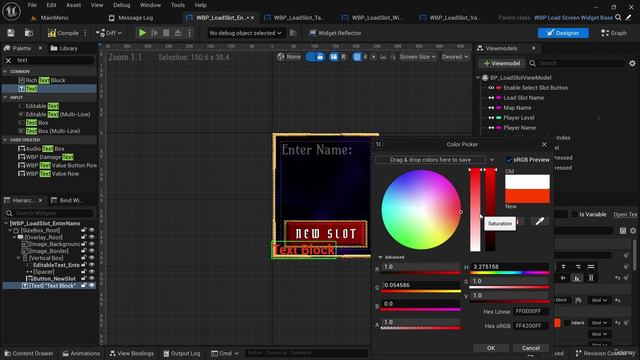Image resolution: width=640 pixels, height=360 pixels.
Task: Open the Content Drawer
Action: [x=29, y=353]
